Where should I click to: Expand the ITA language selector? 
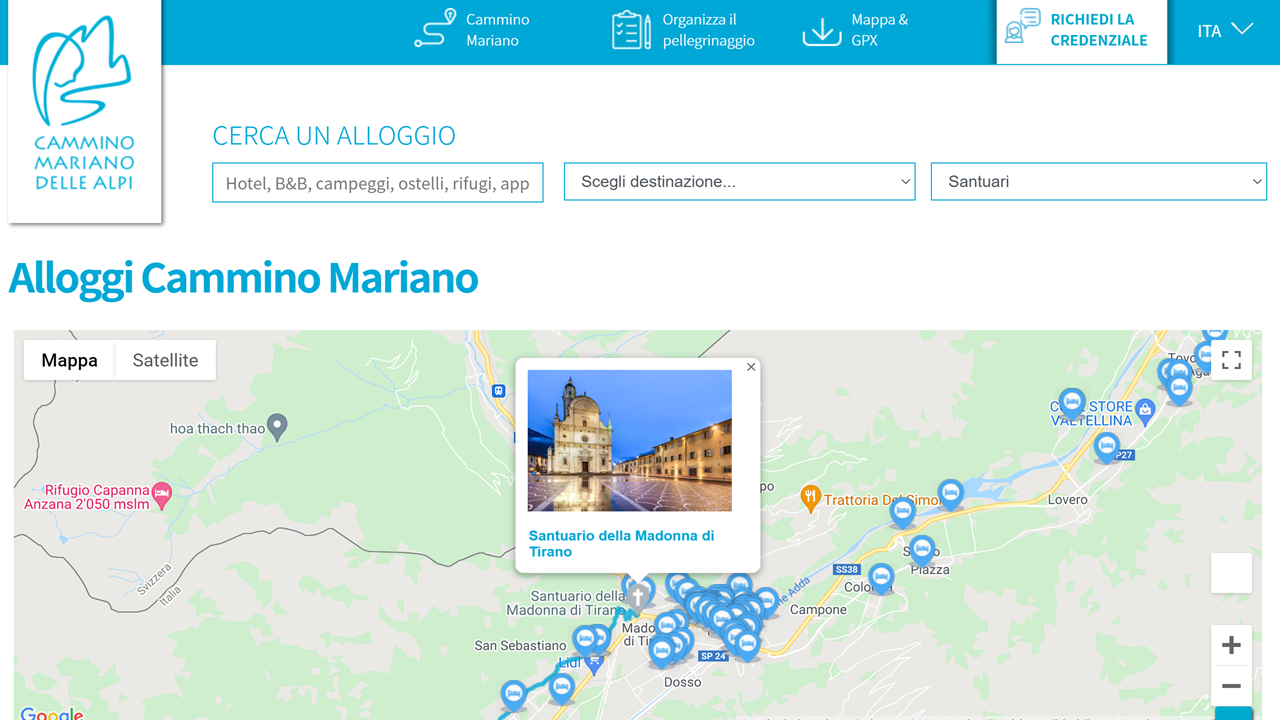1224,30
